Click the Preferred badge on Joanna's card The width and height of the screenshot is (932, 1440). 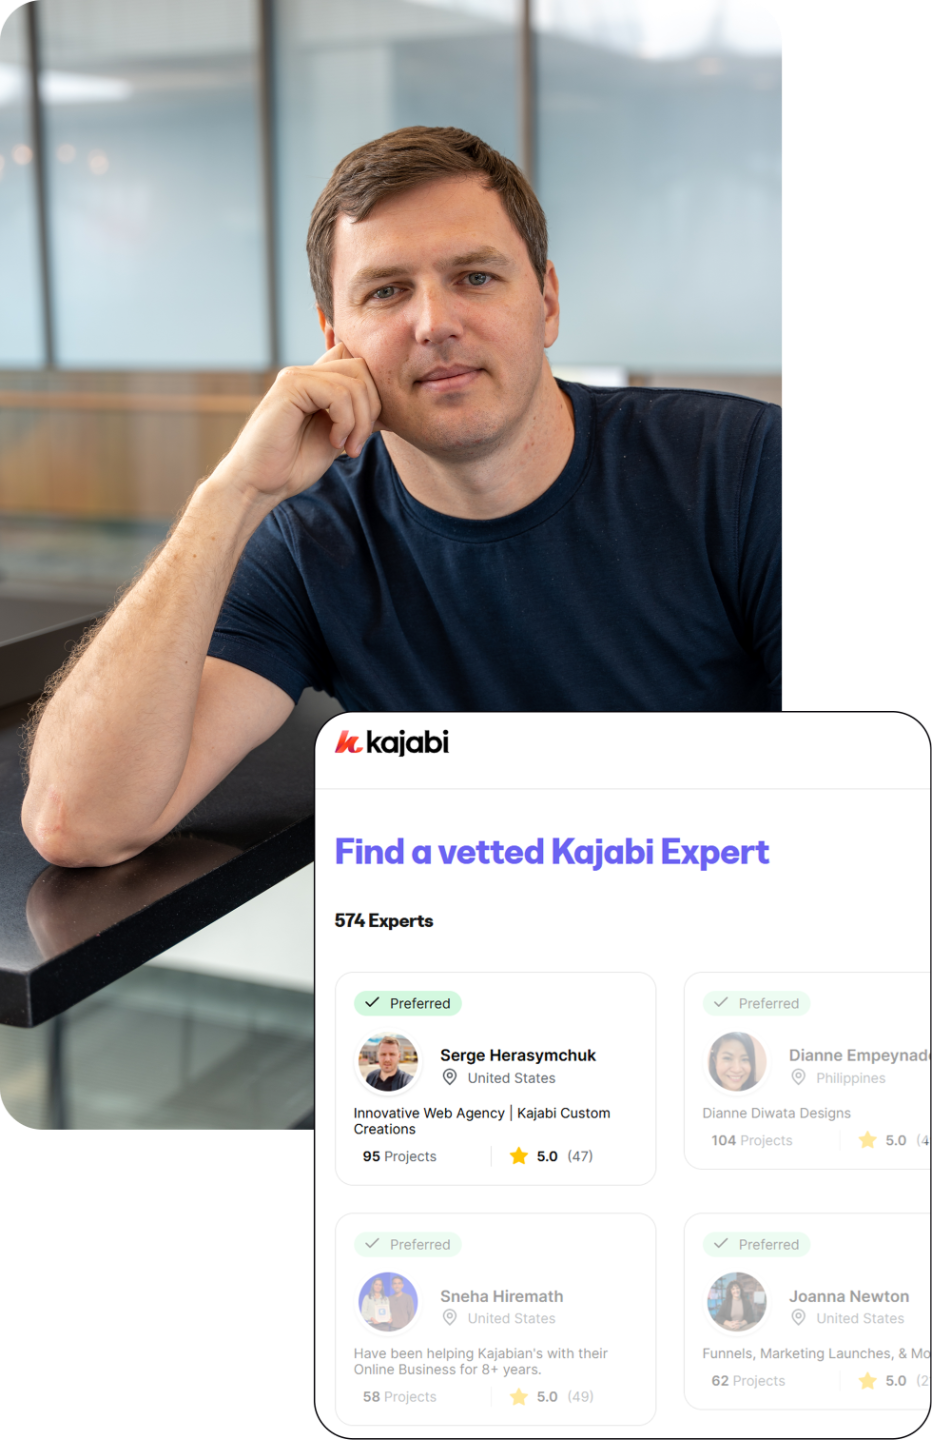point(757,1244)
